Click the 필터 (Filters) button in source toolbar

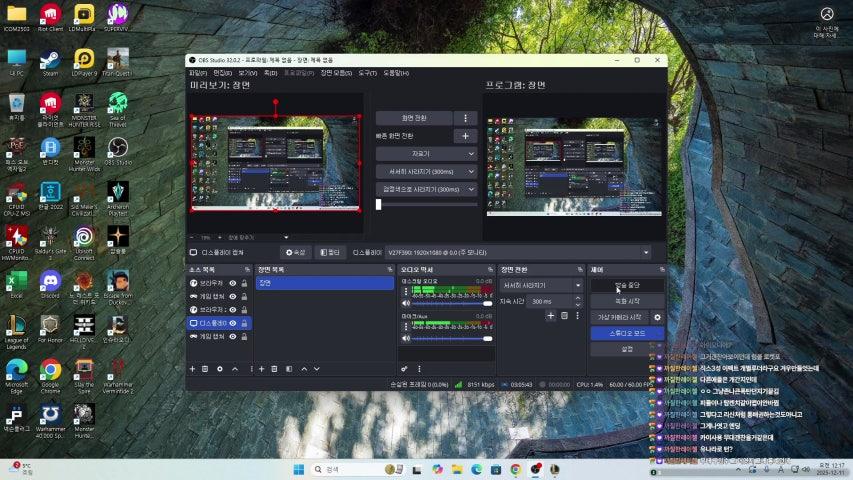(x=330, y=253)
